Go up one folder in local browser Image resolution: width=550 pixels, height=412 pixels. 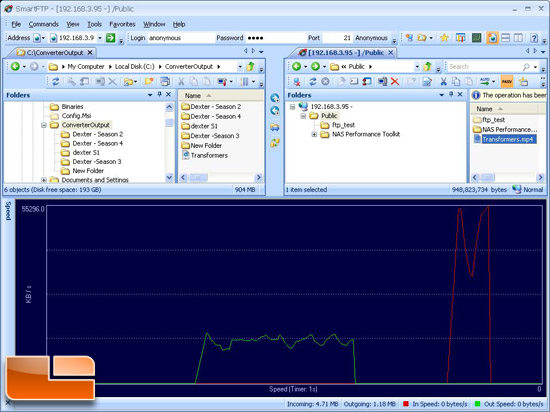coord(250,66)
